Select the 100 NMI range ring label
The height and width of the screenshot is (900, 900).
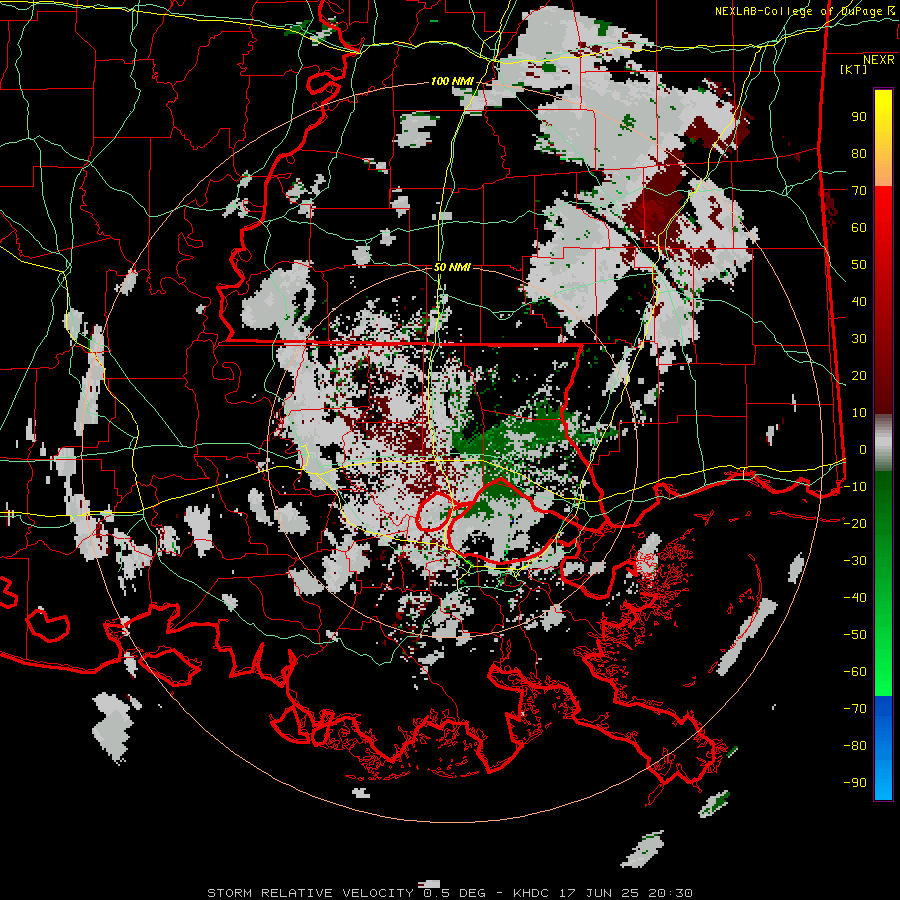click(x=452, y=82)
